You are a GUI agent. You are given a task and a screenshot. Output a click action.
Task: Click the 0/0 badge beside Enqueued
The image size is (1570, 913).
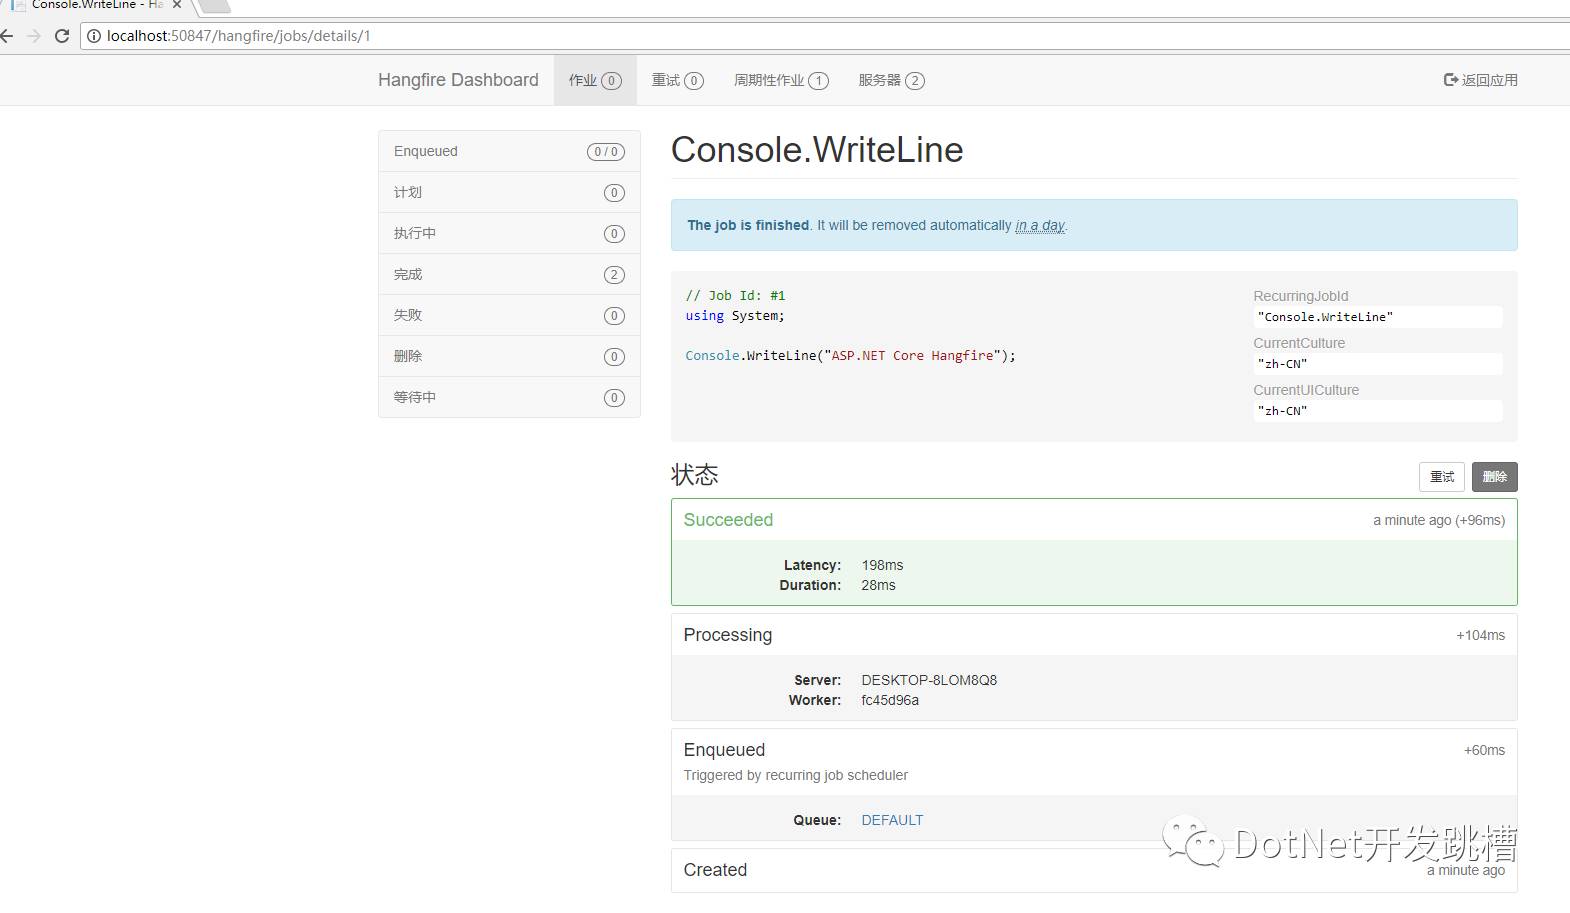(605, 152)
